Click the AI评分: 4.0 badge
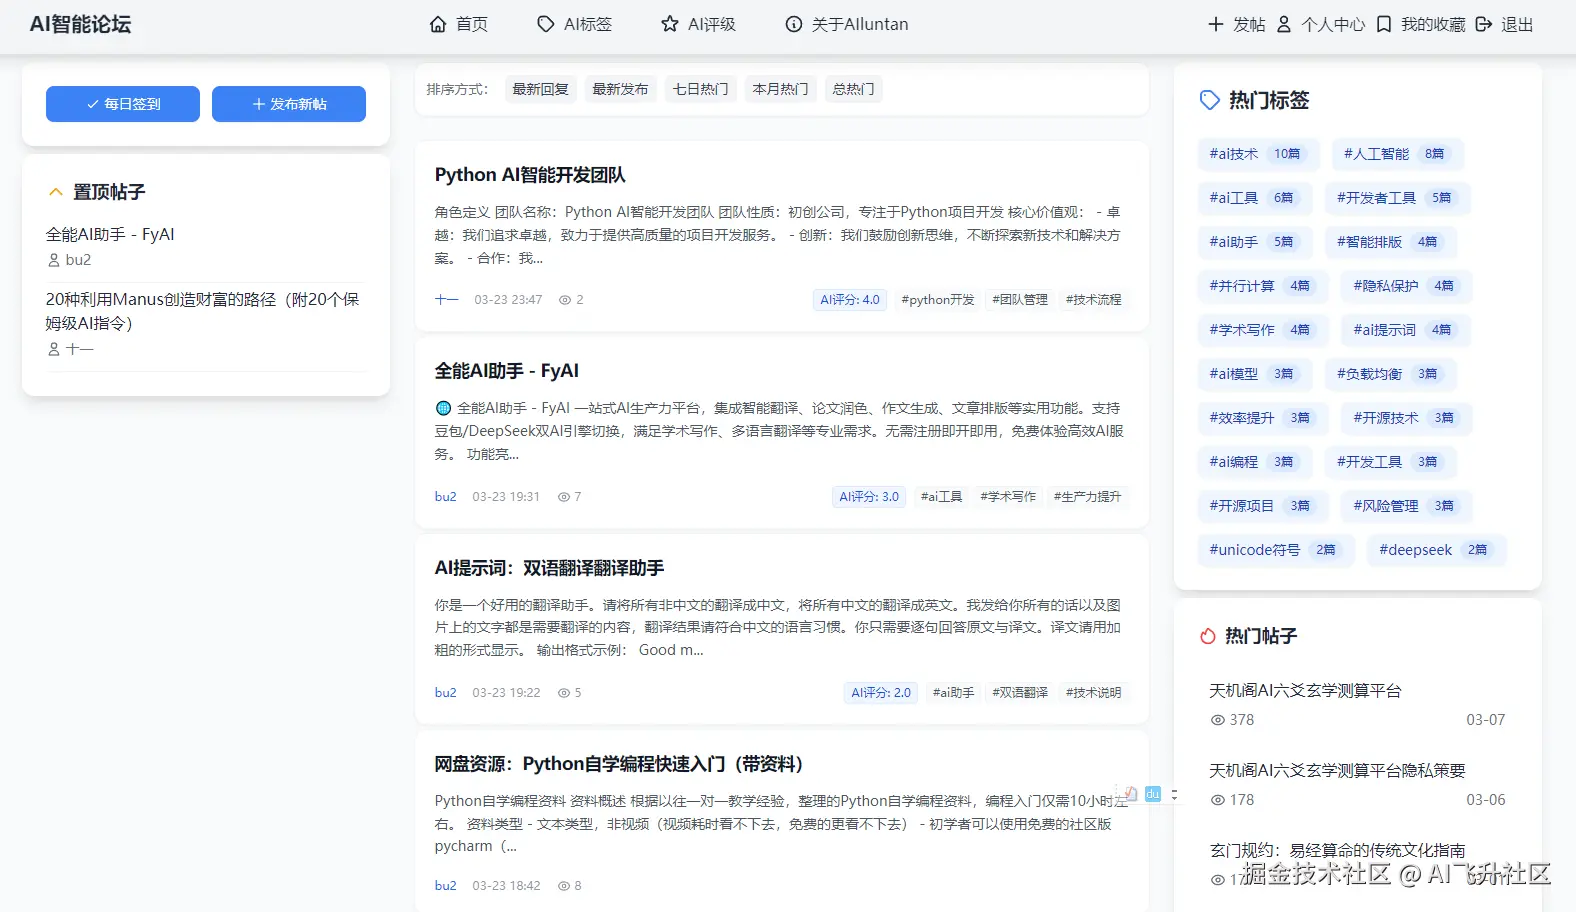Image resolution: width=1576 pixels, height=912 pixels. [x=850, y=300]
